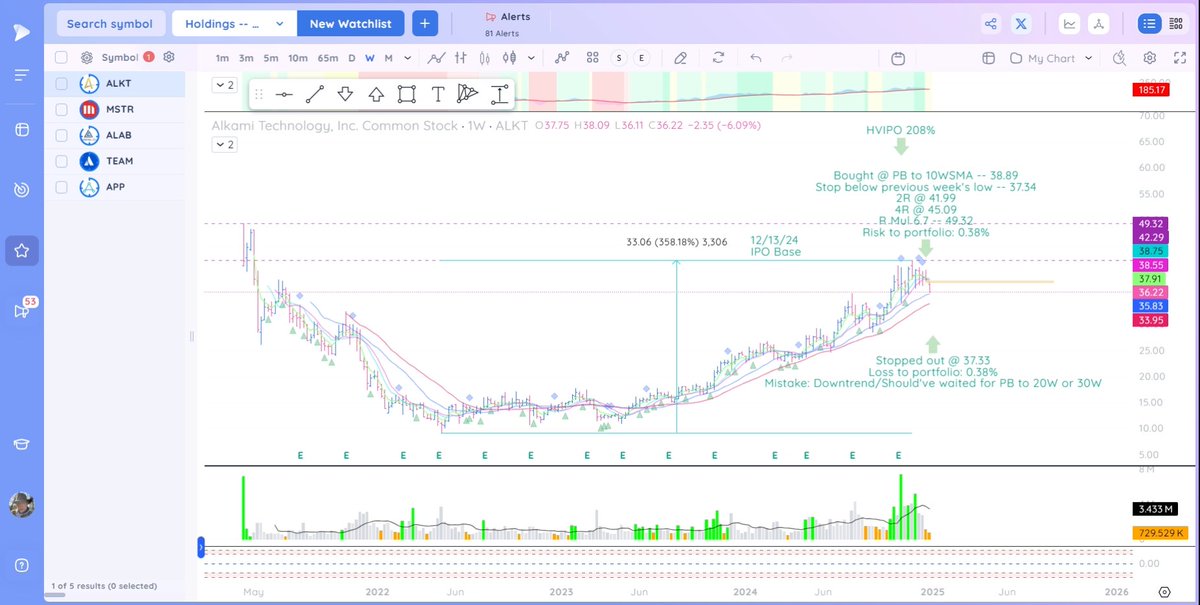Open the indicators menu icon
The width and height of the screenshot is (1200, 605).
pyautogui.click(x=563, y=58)
